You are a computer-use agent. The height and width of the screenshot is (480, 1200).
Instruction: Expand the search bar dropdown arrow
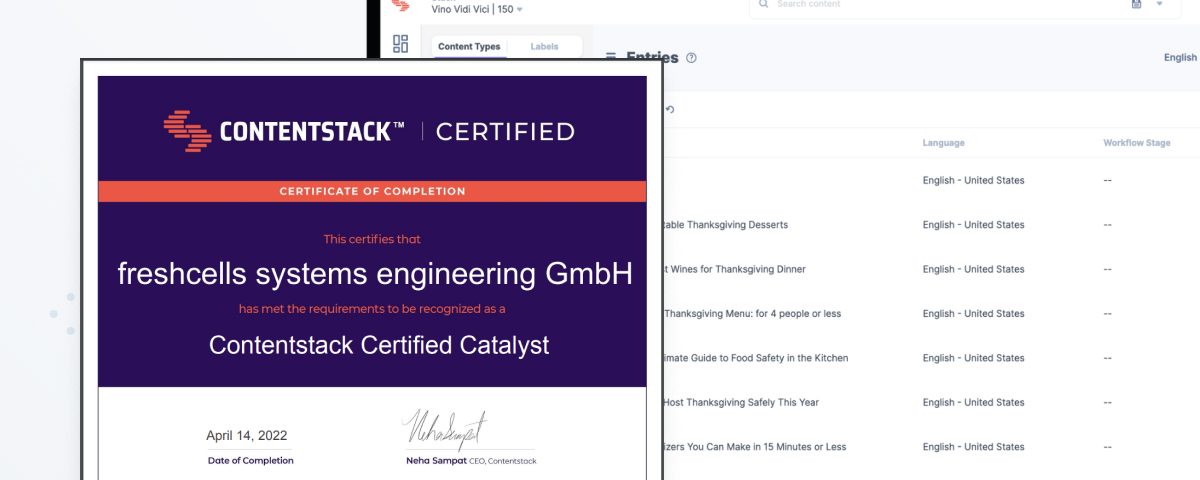[x=1160, y=4]
